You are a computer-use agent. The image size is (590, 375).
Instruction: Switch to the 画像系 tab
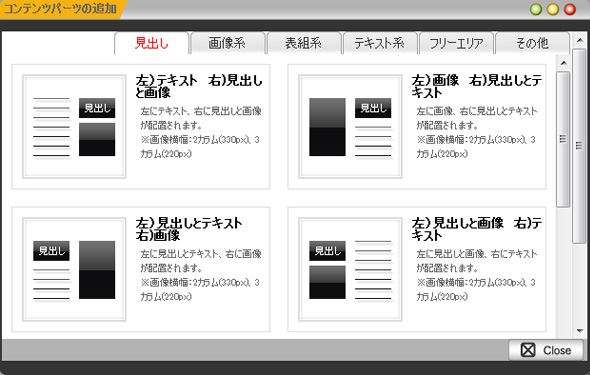pyautogui.click(x=227, y=43)
